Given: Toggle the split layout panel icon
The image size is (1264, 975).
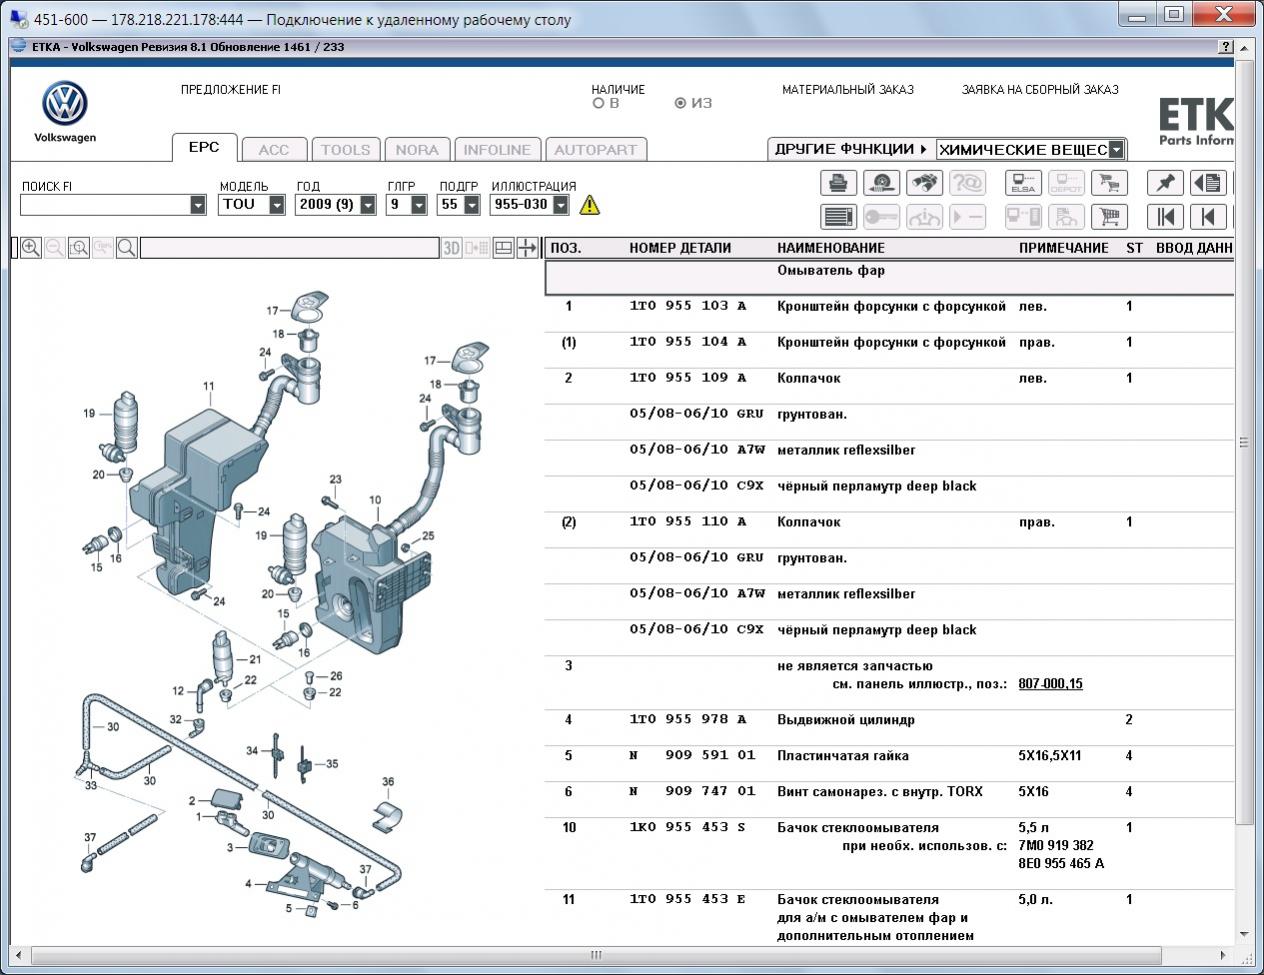Looking at the screenshot, I should pos(503,248).
